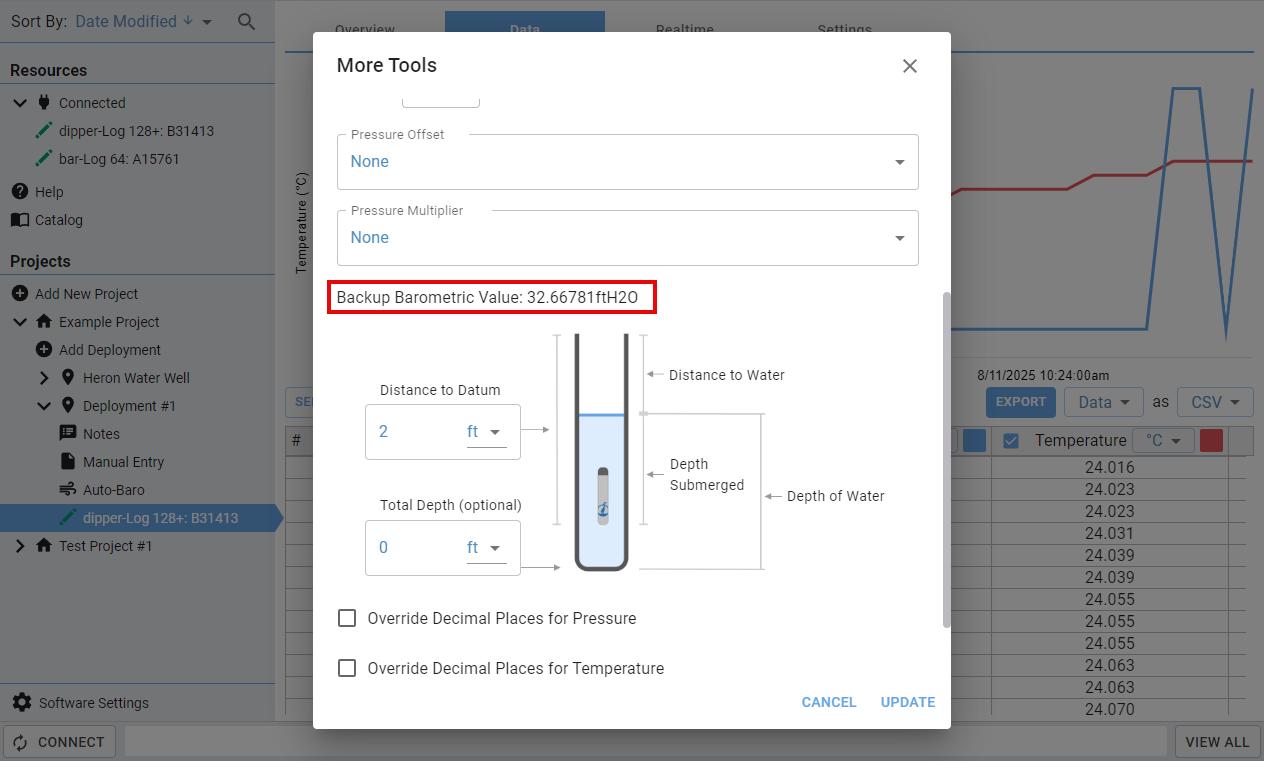The height and width of the screenshot is (761, 1264).
Task: Expand the Heron Water Well deployment
Action: click(44, 378)
